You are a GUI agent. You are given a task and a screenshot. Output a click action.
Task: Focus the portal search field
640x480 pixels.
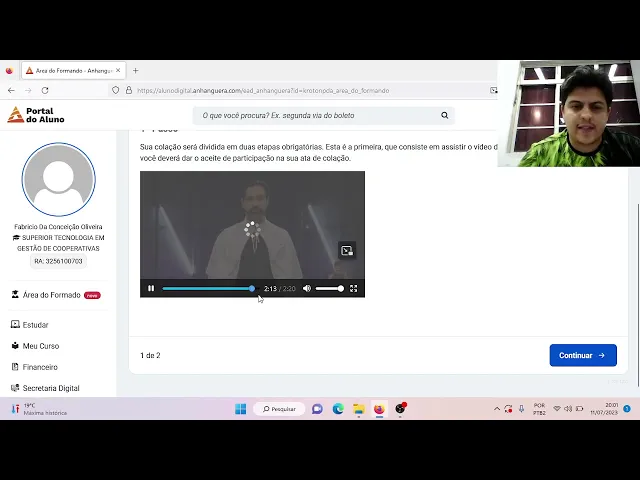(x=323, y=116)
